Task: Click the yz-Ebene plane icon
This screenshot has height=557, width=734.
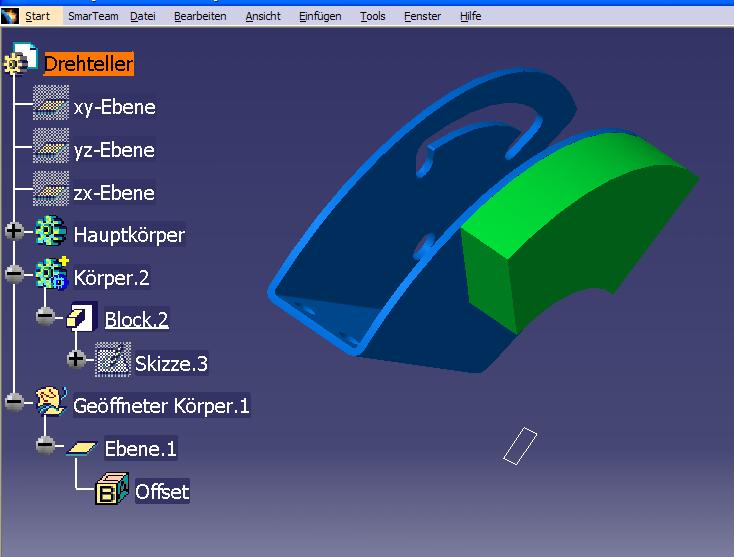Action: tap(51, 146)
